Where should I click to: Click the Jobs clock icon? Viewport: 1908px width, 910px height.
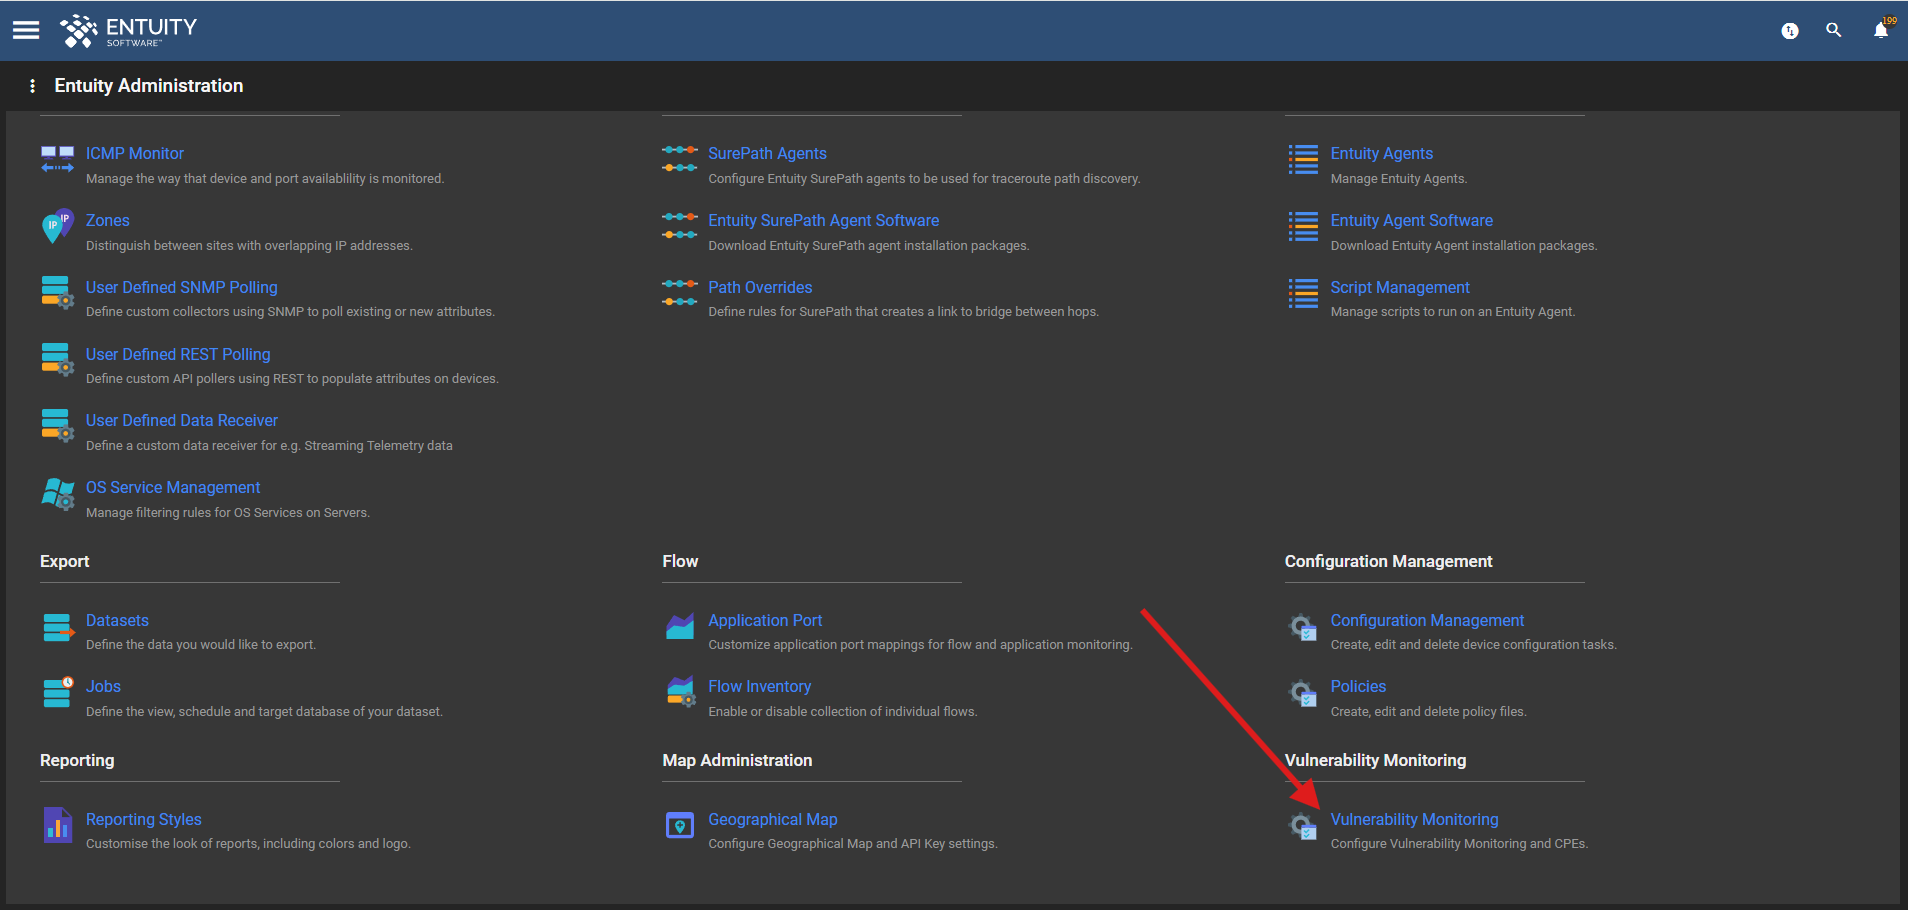(x=58, y=692)
